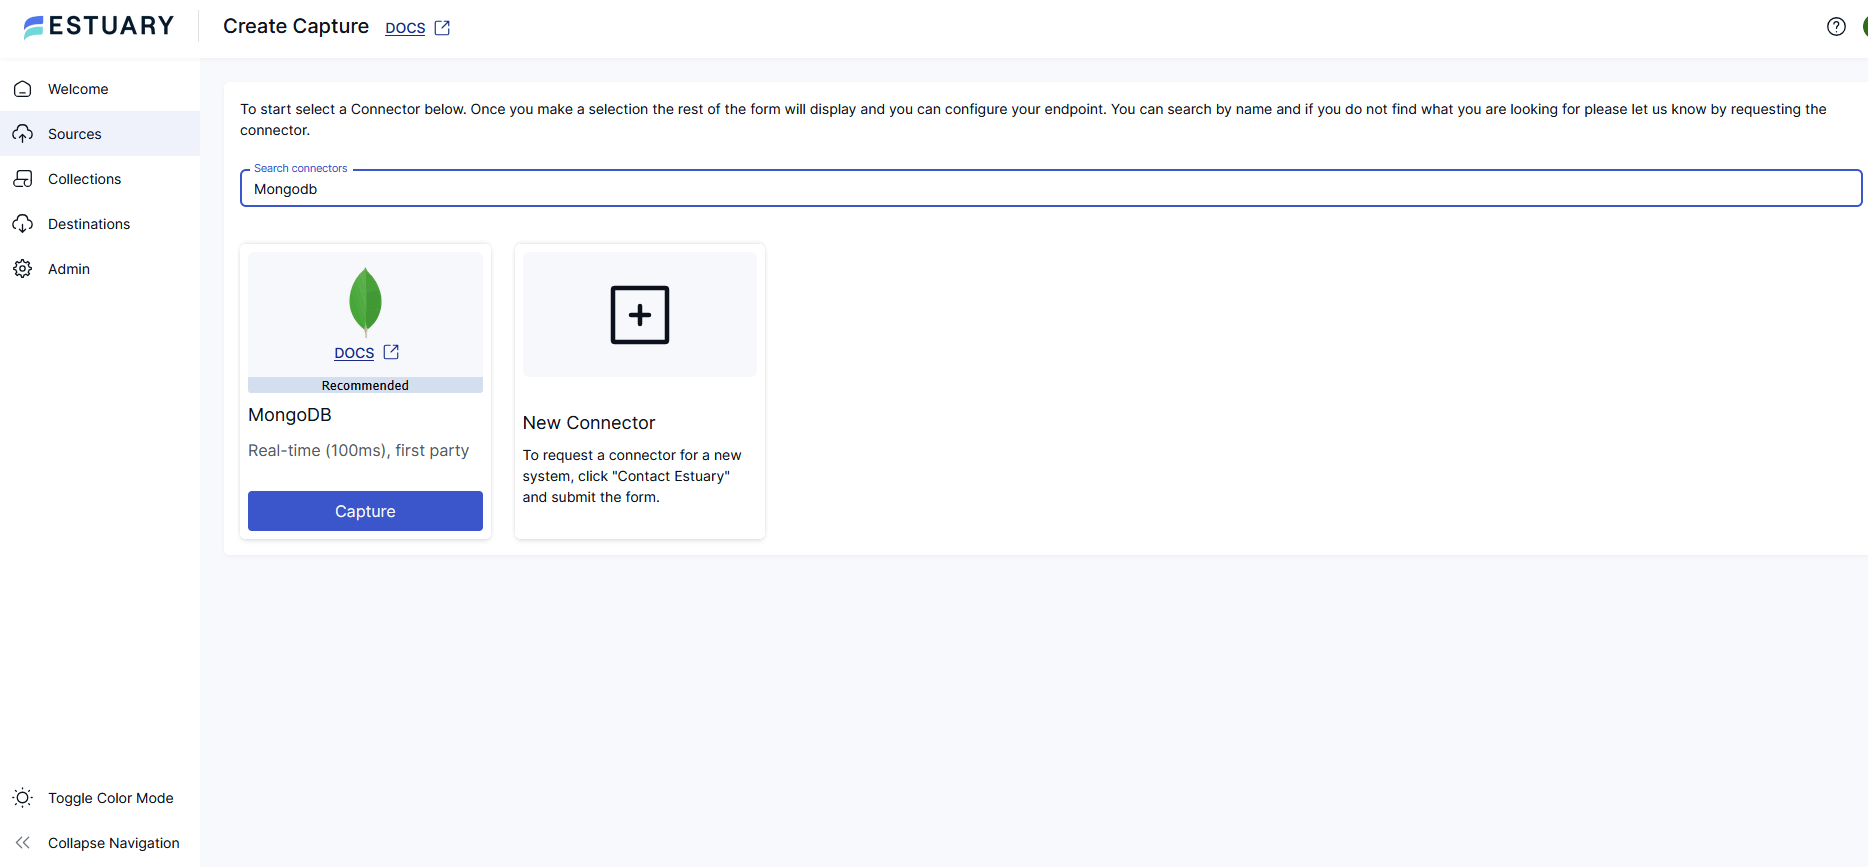Click the Destinations cloud download icon
Viewport: 1868px width, 867px height.
coord(23,224)
